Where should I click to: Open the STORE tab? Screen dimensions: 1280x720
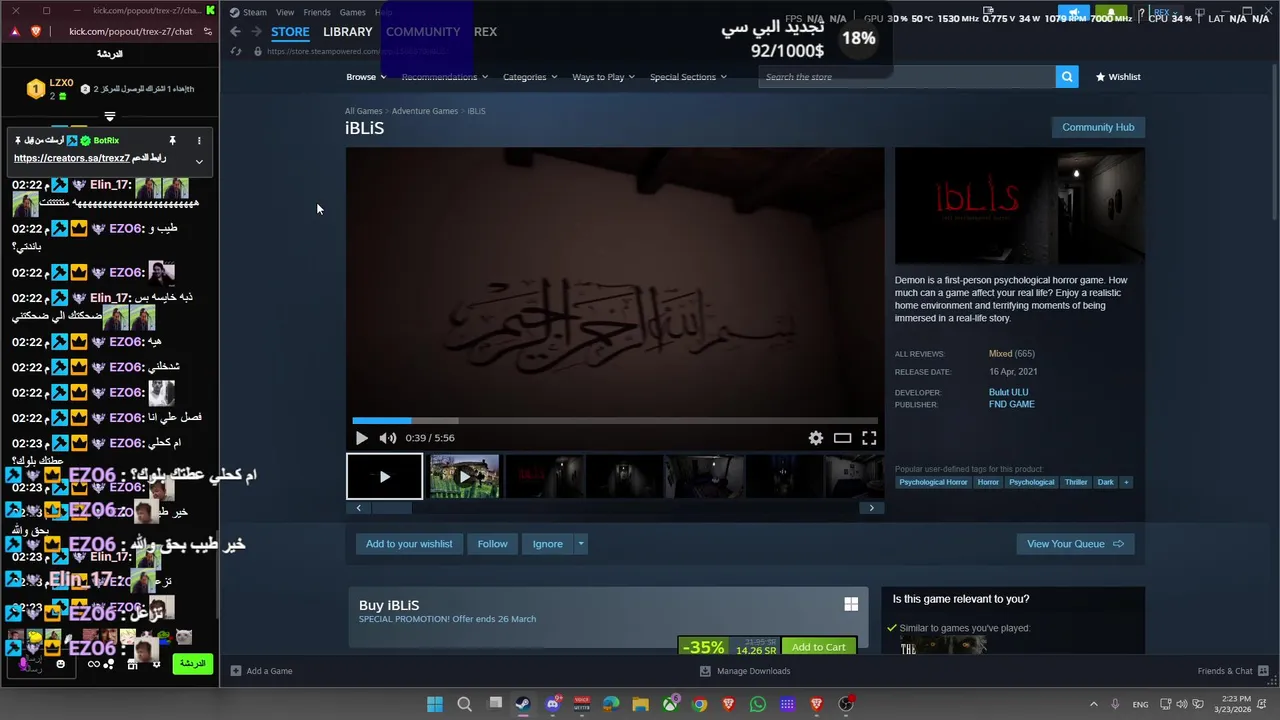tap(290, 32)
